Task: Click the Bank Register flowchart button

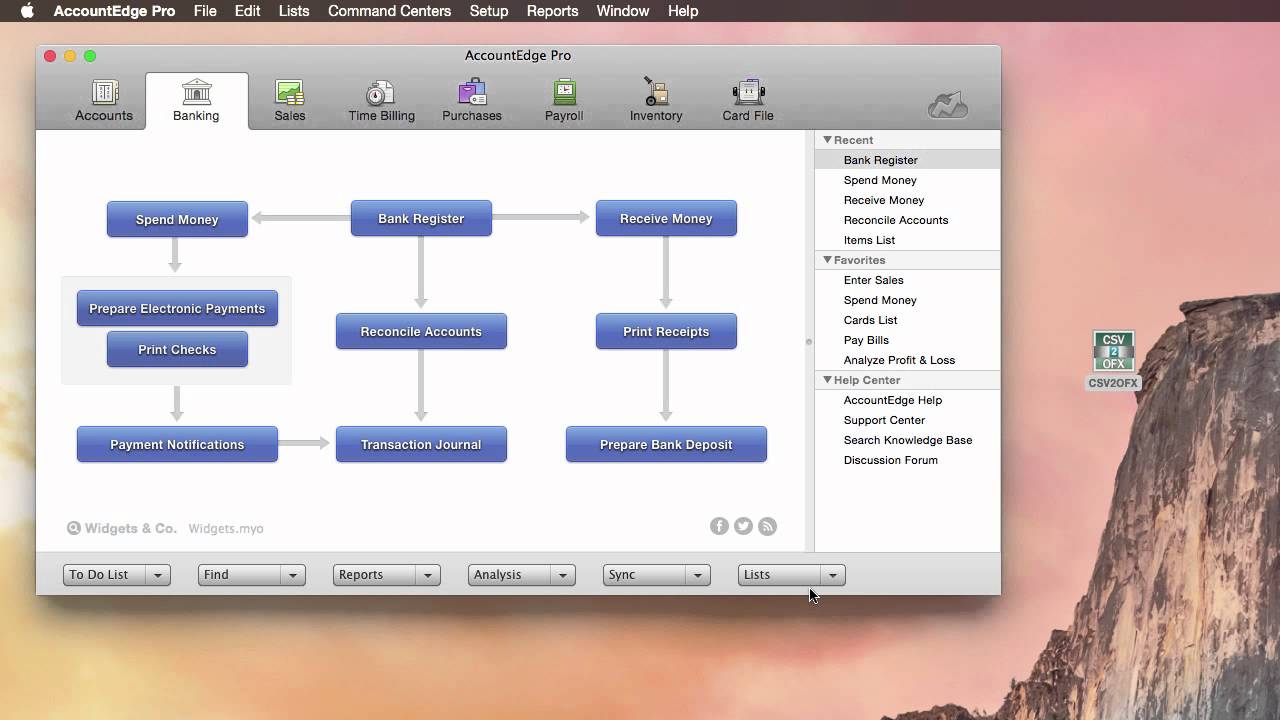Action: (x=421, y=218)
